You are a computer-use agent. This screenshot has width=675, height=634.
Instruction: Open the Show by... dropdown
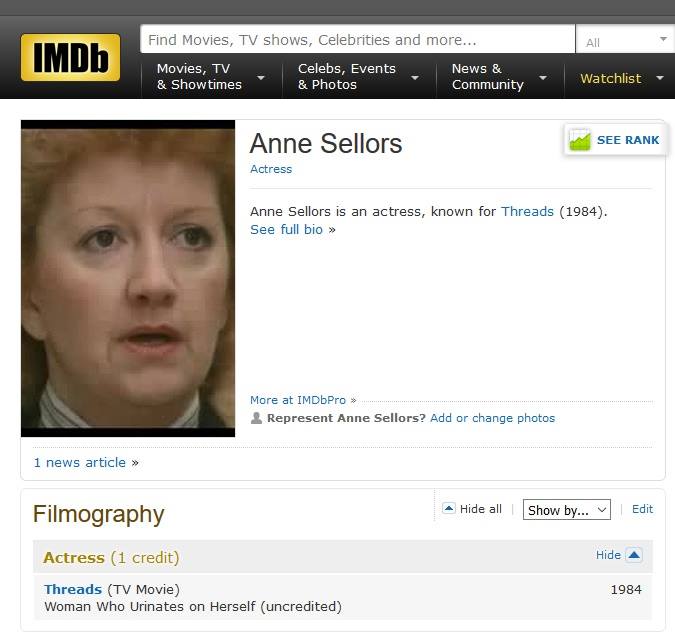tap(567, 510)
